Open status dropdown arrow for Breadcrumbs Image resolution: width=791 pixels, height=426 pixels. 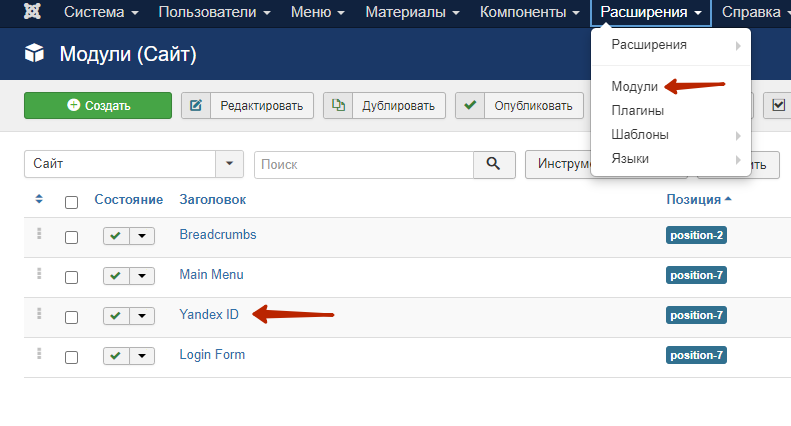[143, 236]
